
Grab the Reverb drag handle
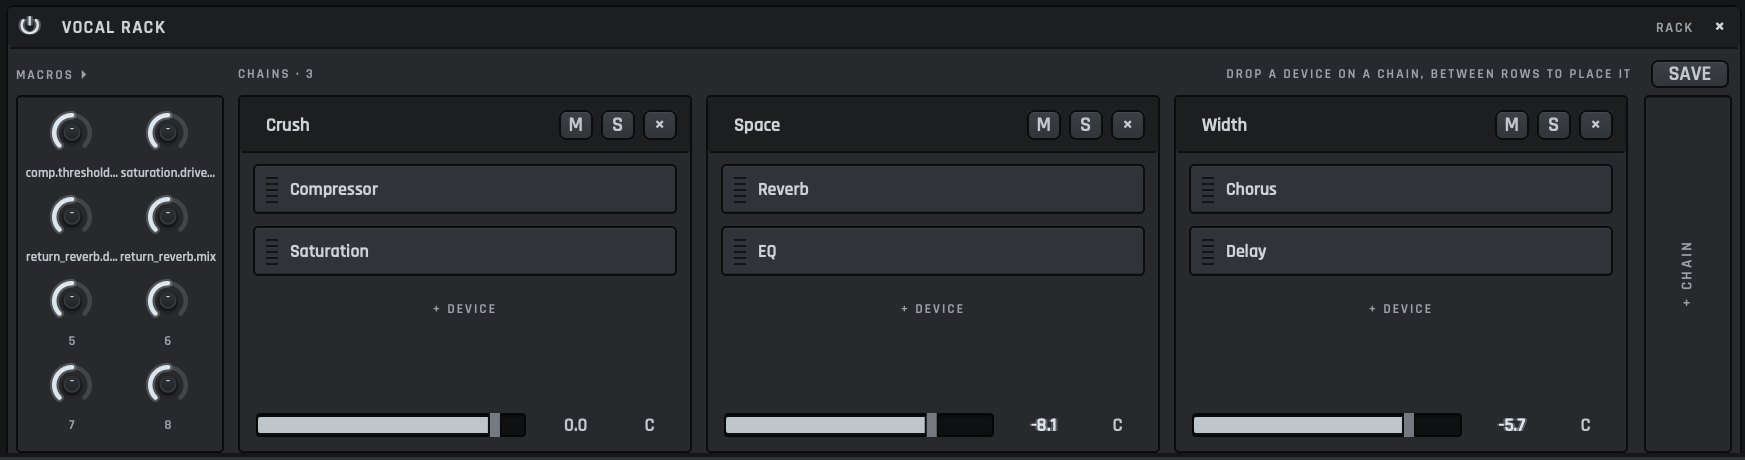tap(740, 189)
